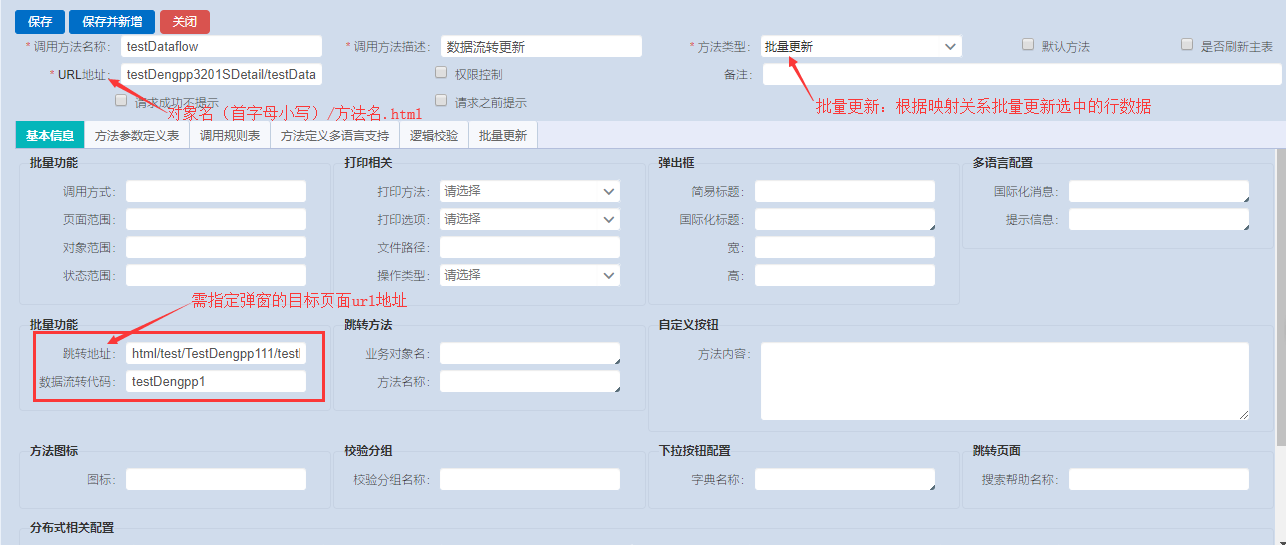Select the 逻辑校验 tab
Viewport: 1286px width, 545px height.
[x=434, y=136]
